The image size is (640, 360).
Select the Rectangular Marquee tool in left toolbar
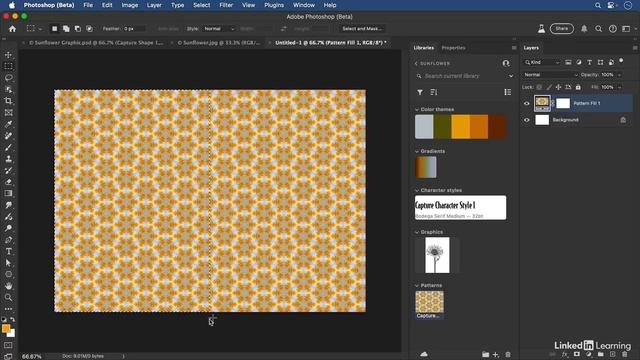(8, 66)
